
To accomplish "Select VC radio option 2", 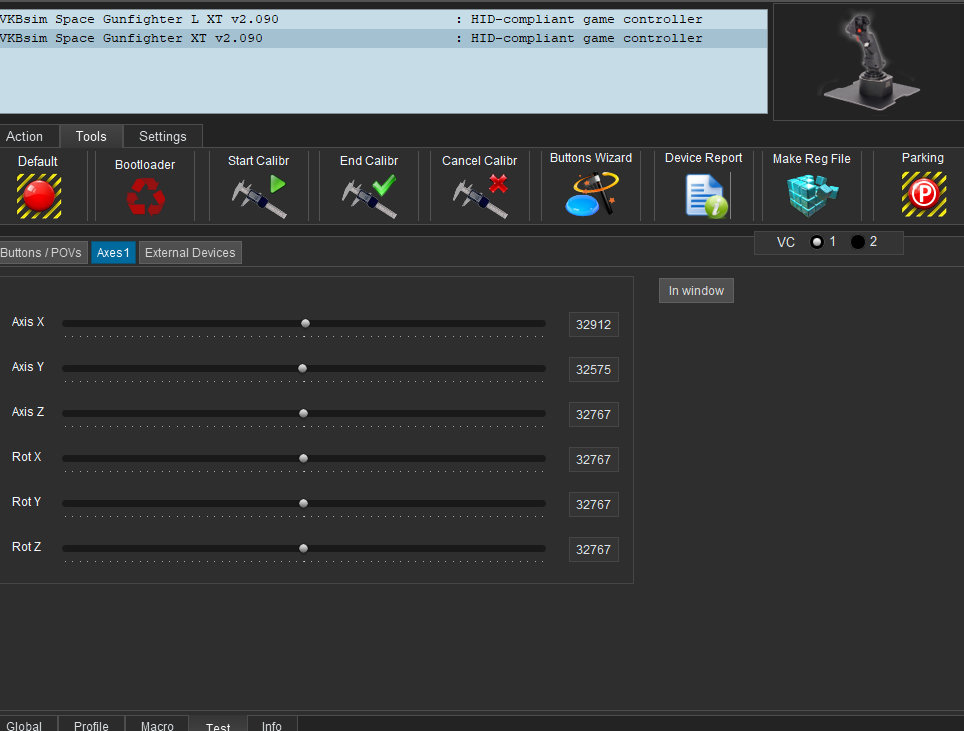I will click(x=858, y=242).
